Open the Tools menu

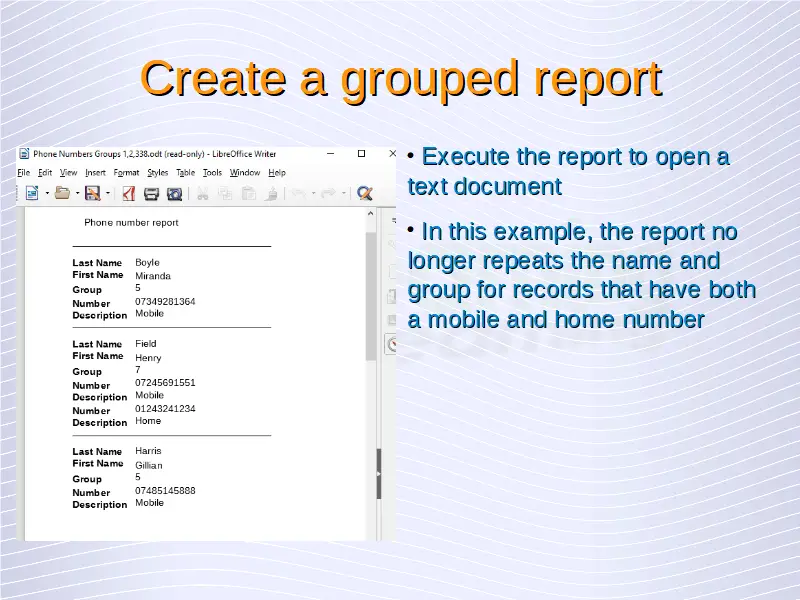point(212,172)
